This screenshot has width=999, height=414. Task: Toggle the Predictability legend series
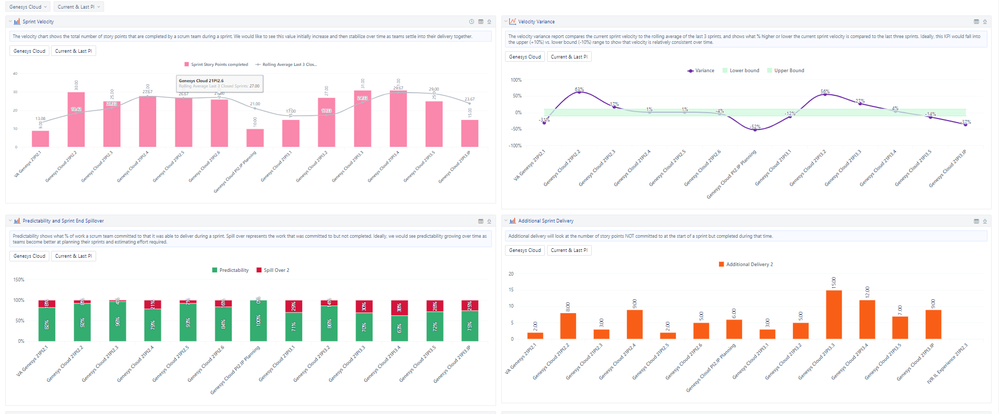pyautogui.click(x=230, y=270)
